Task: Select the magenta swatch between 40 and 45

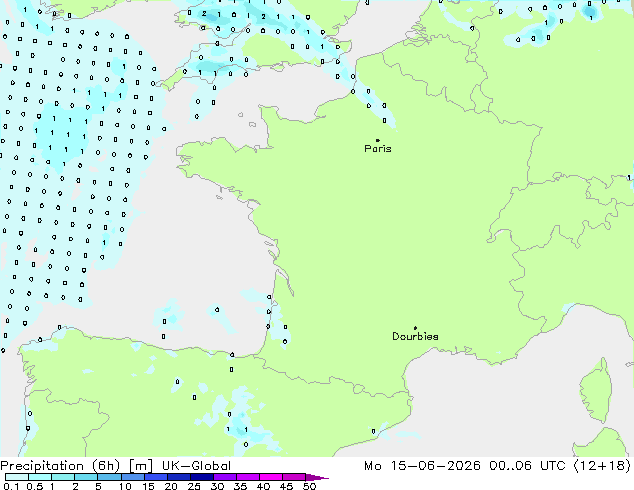Action: [271, 477]
